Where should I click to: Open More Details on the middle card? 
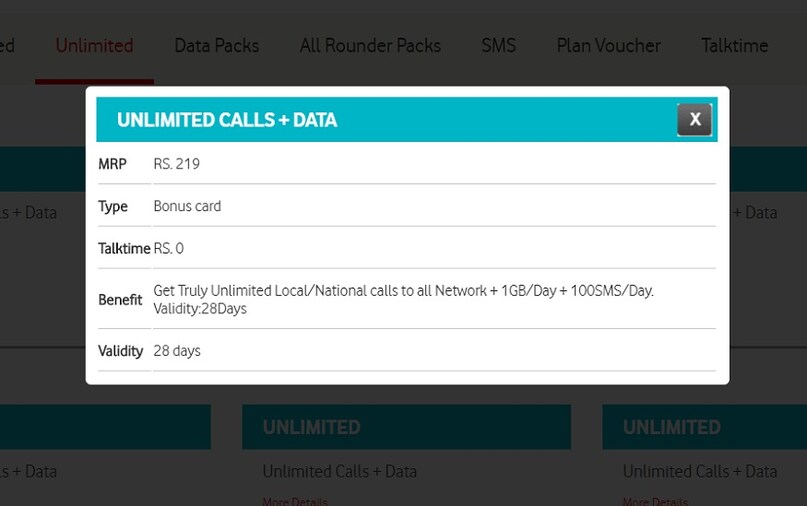[x=294, y=501]
